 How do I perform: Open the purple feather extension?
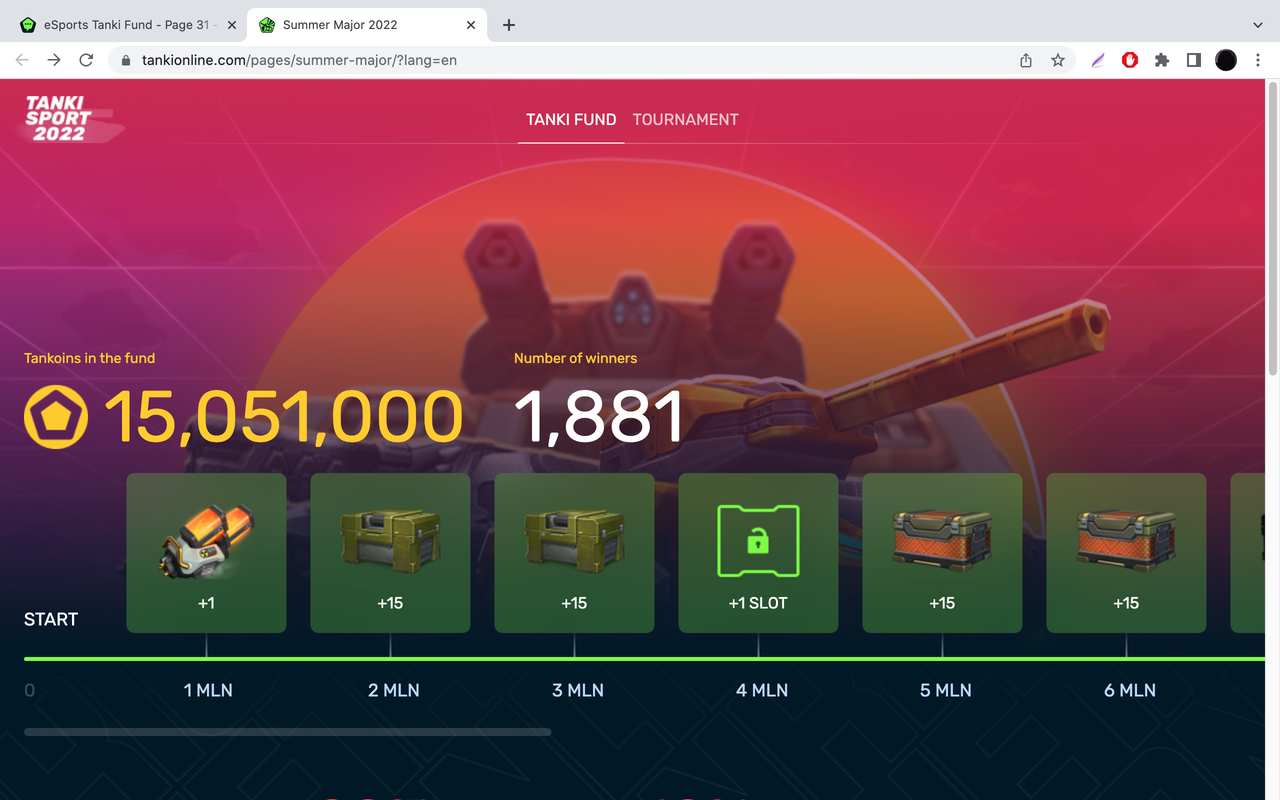(1098, 60)
